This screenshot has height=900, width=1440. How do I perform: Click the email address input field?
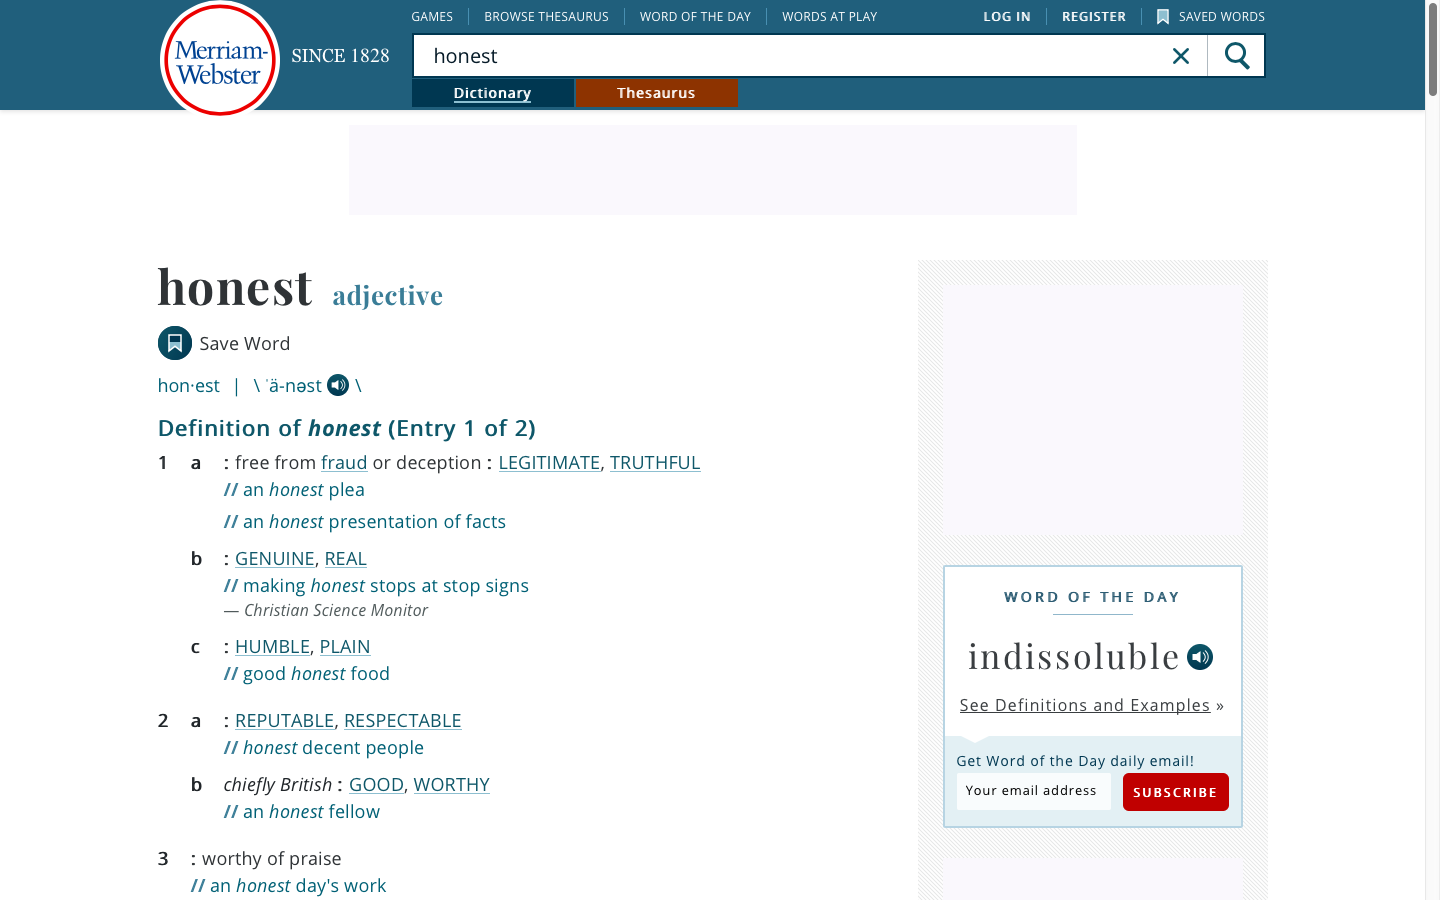pyautogui.click(x=1033, y=791)
